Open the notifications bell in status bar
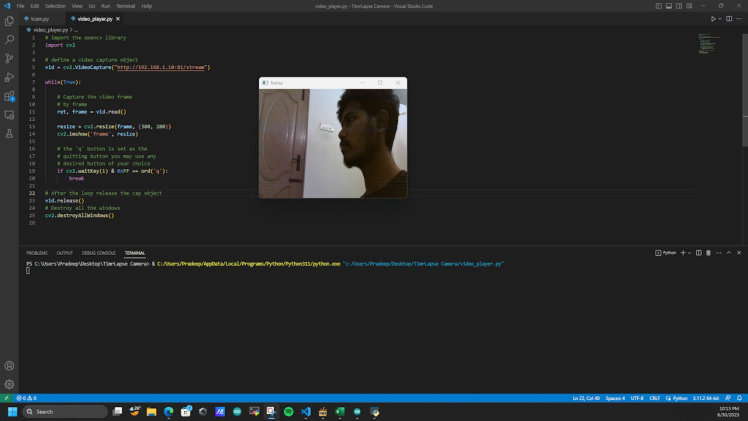This screenshot has height=421, width=748. (739, 398)
